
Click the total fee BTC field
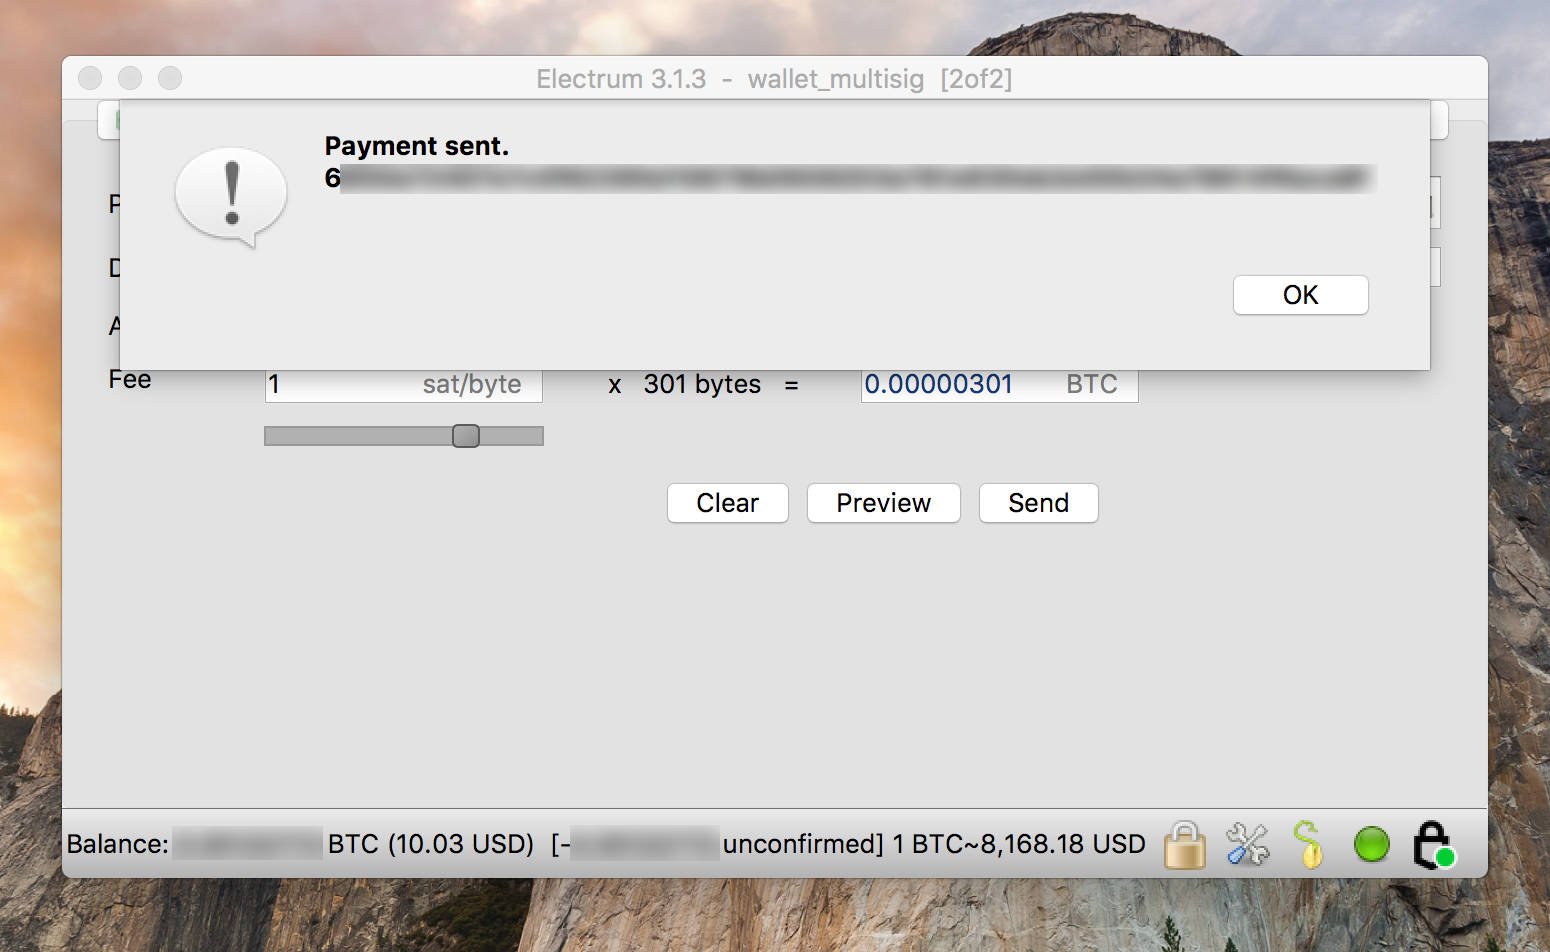pyautogui.click(x=999, y=385)
